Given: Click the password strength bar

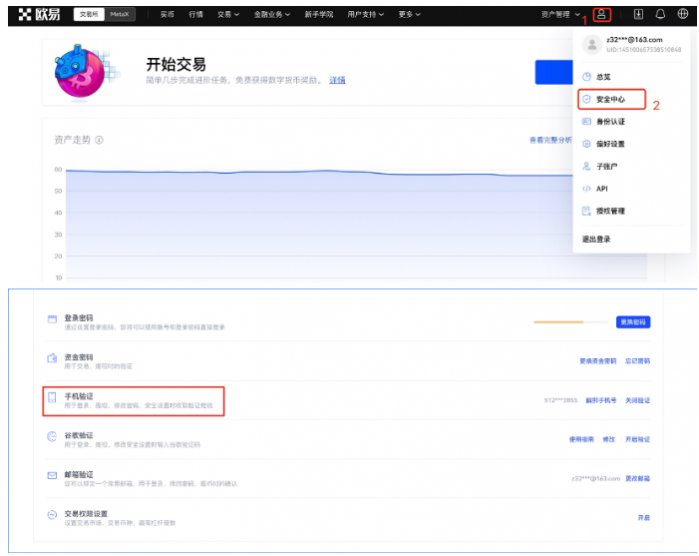Looking at the screenshot, I should pos(571,322).
